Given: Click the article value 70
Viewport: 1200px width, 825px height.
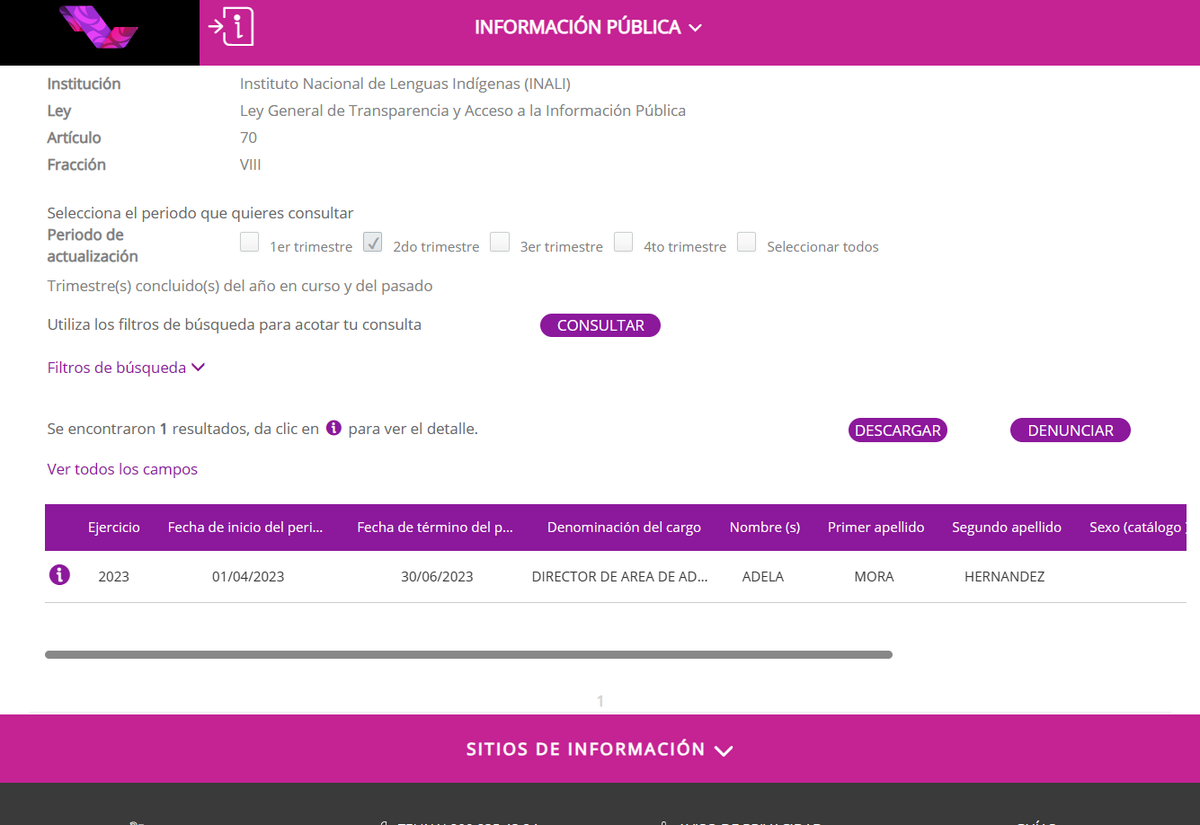Looking at the screenshot, I should click(x=248, y=138).
